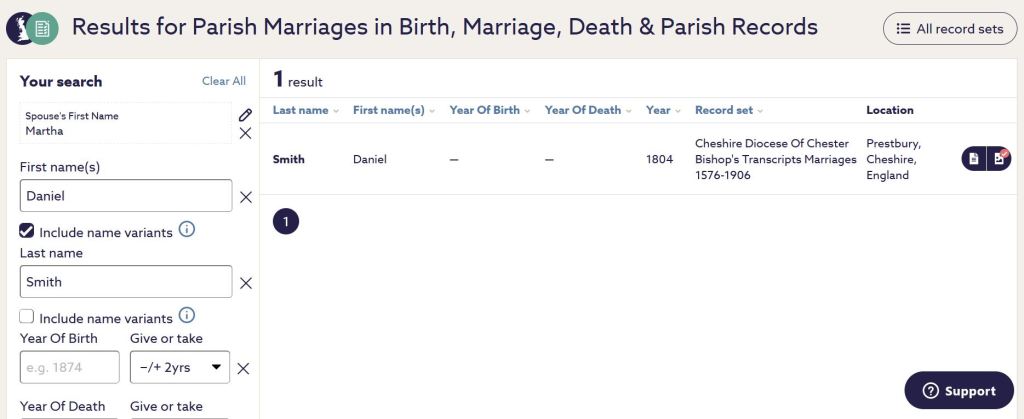Image resolution: width=1024 pixels, height=419 pixels.
Task: Open Give or take −/+ 2yrs dropdown
Action: pyautogui.click(x=180, y=368)
